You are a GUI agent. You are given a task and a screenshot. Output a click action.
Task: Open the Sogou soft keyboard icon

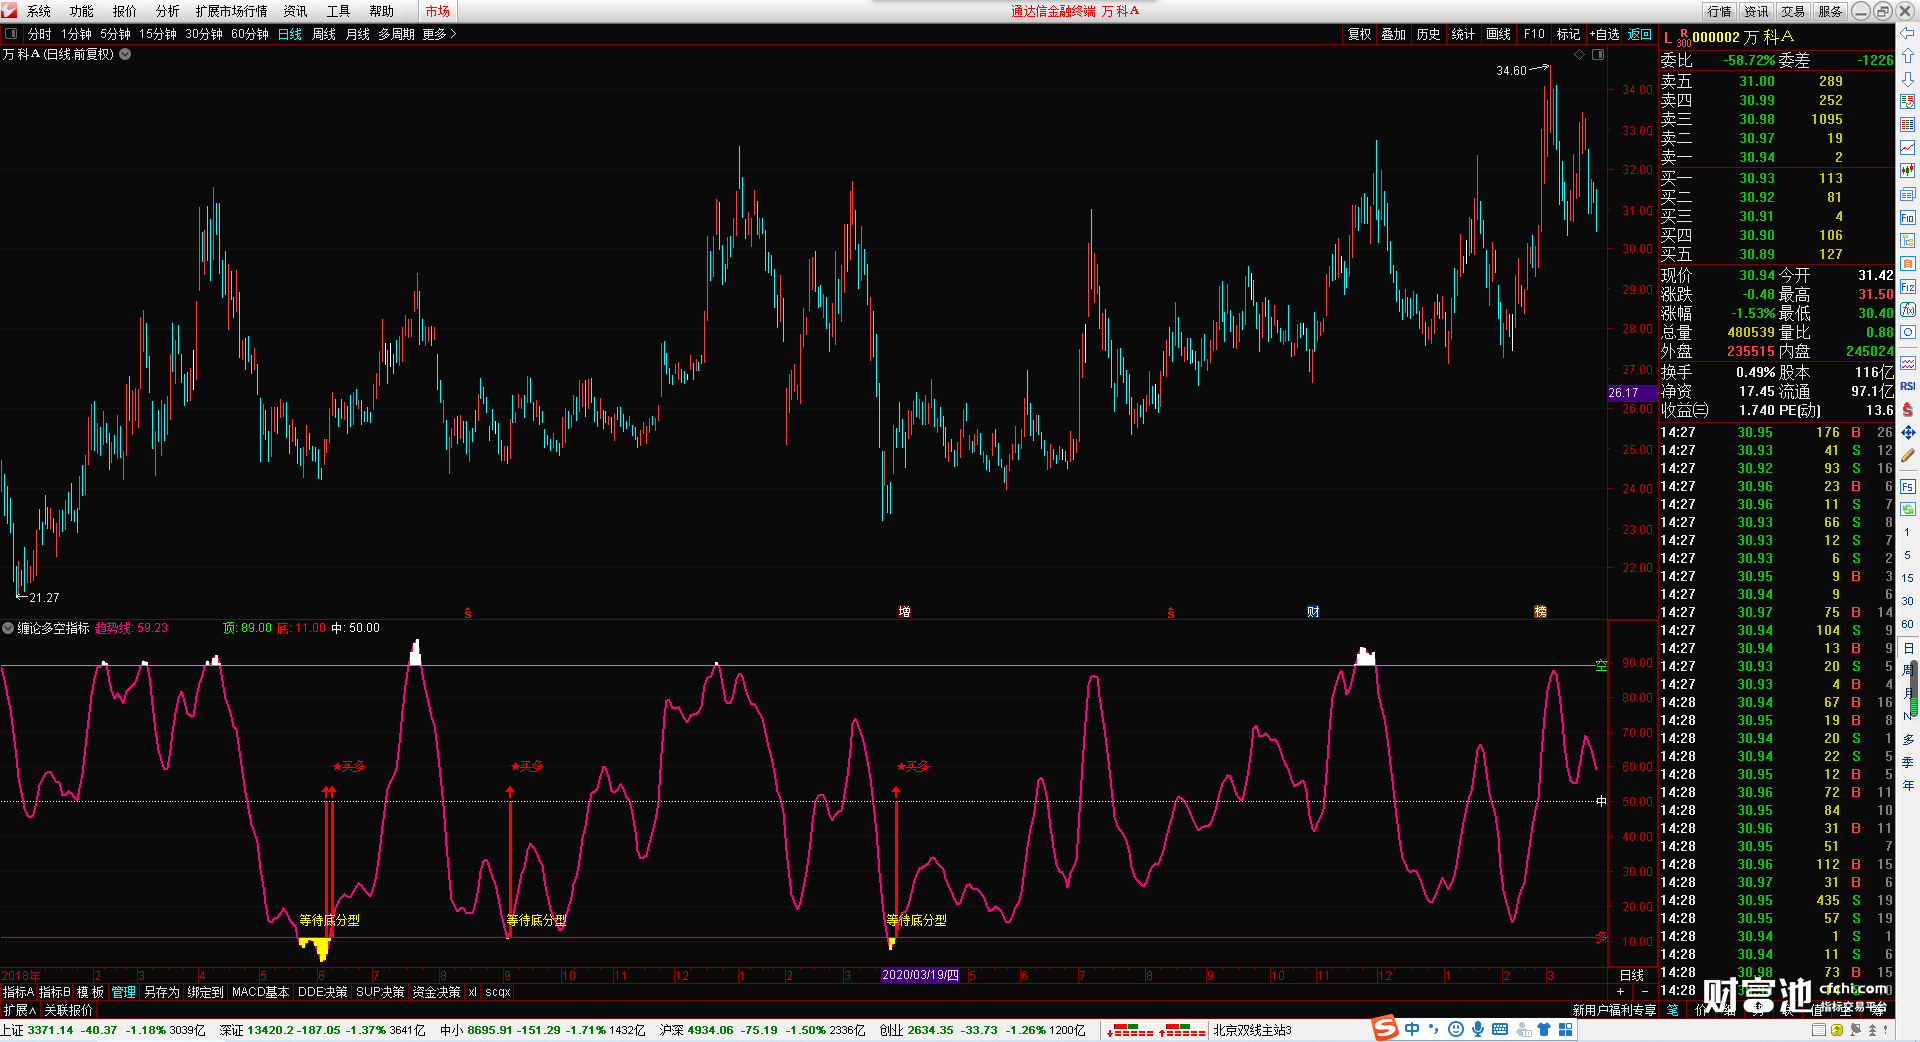click(1500, 1029)
